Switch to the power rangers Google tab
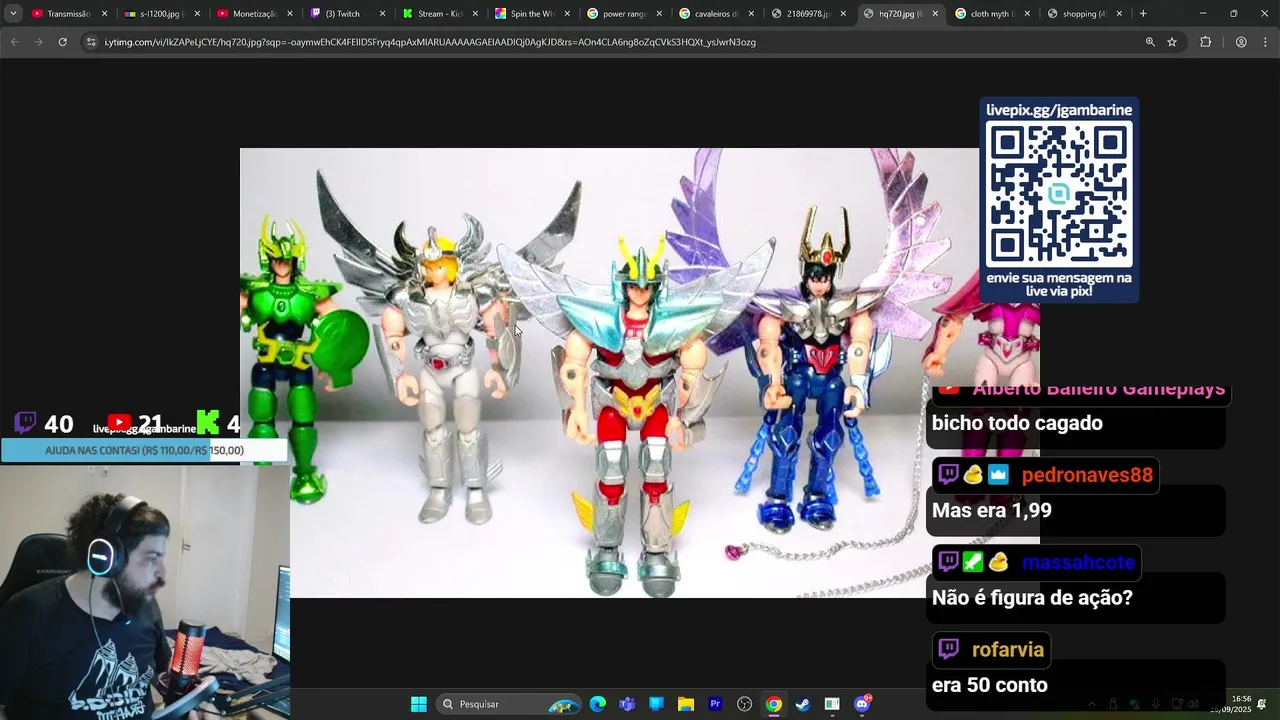1280x720 pixels. (622, 14)
